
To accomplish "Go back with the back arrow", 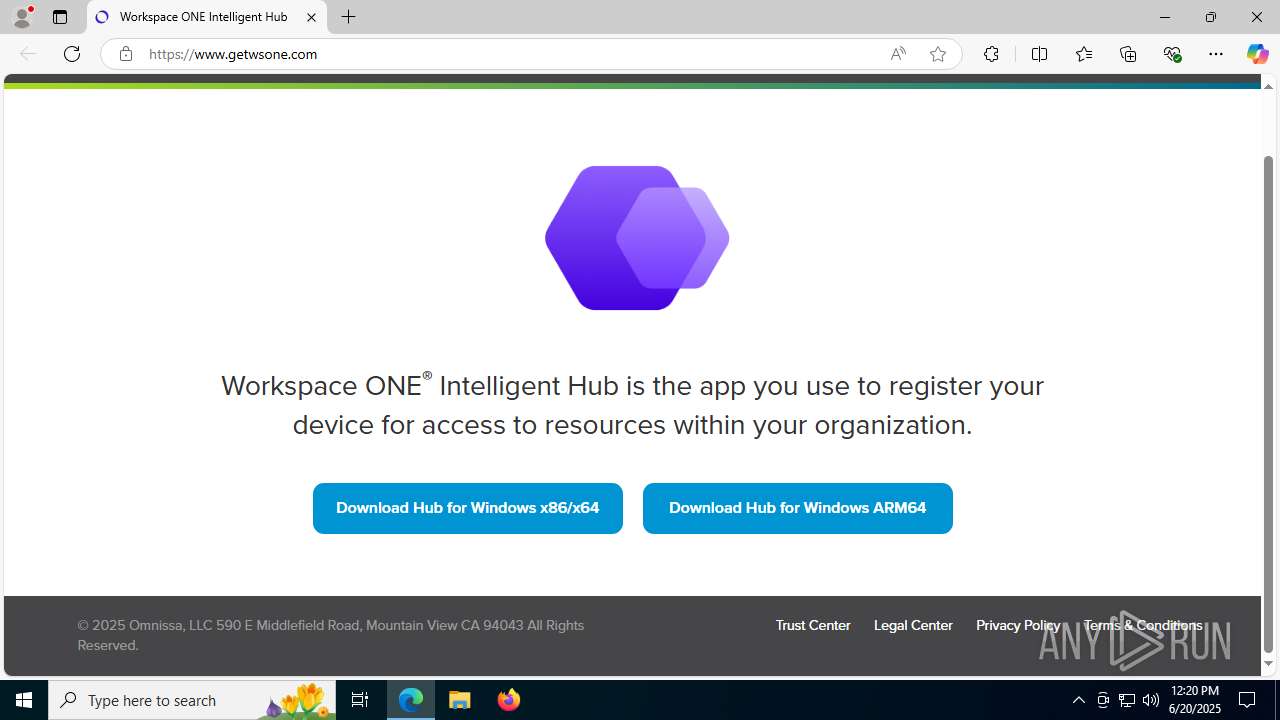I will click(28, 54).
